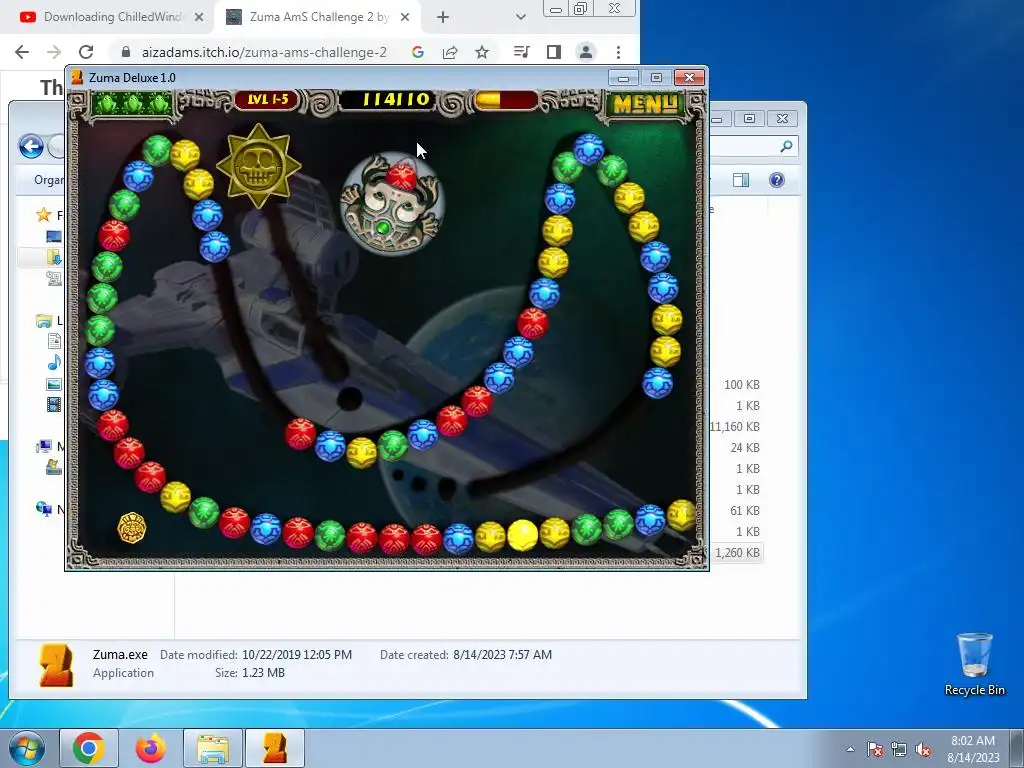This screenshot has height=768, width=1024.
Task: Open Documents library icon in sidebar
Action: (x=54, y=341)
